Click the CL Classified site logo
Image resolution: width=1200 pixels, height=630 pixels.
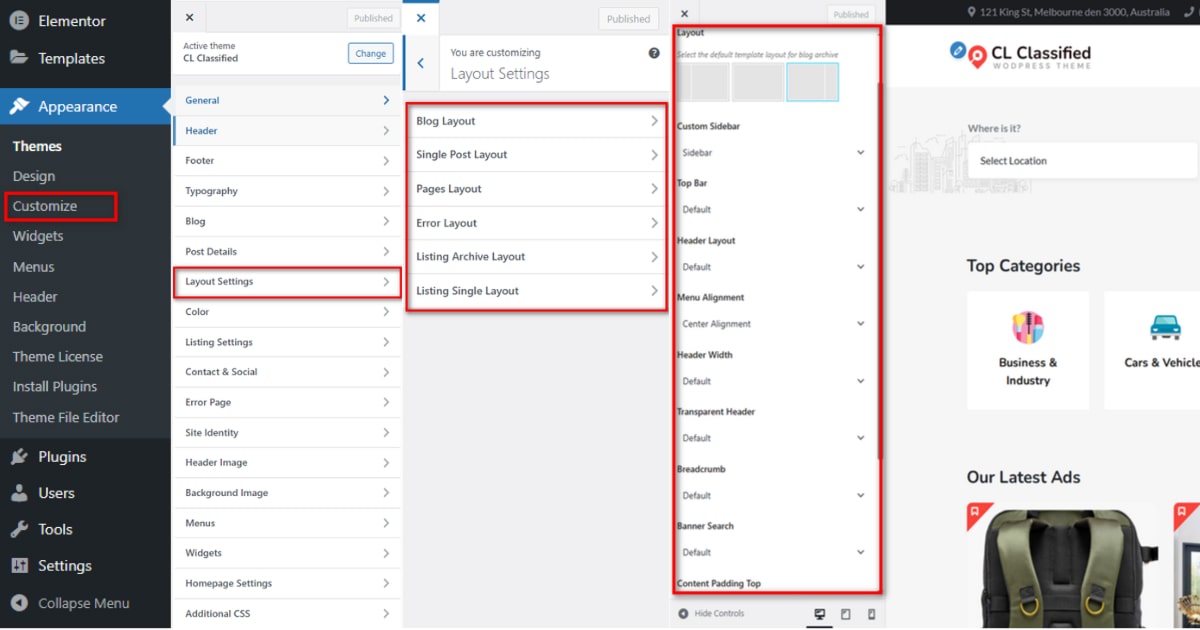tap(1029, 57)
